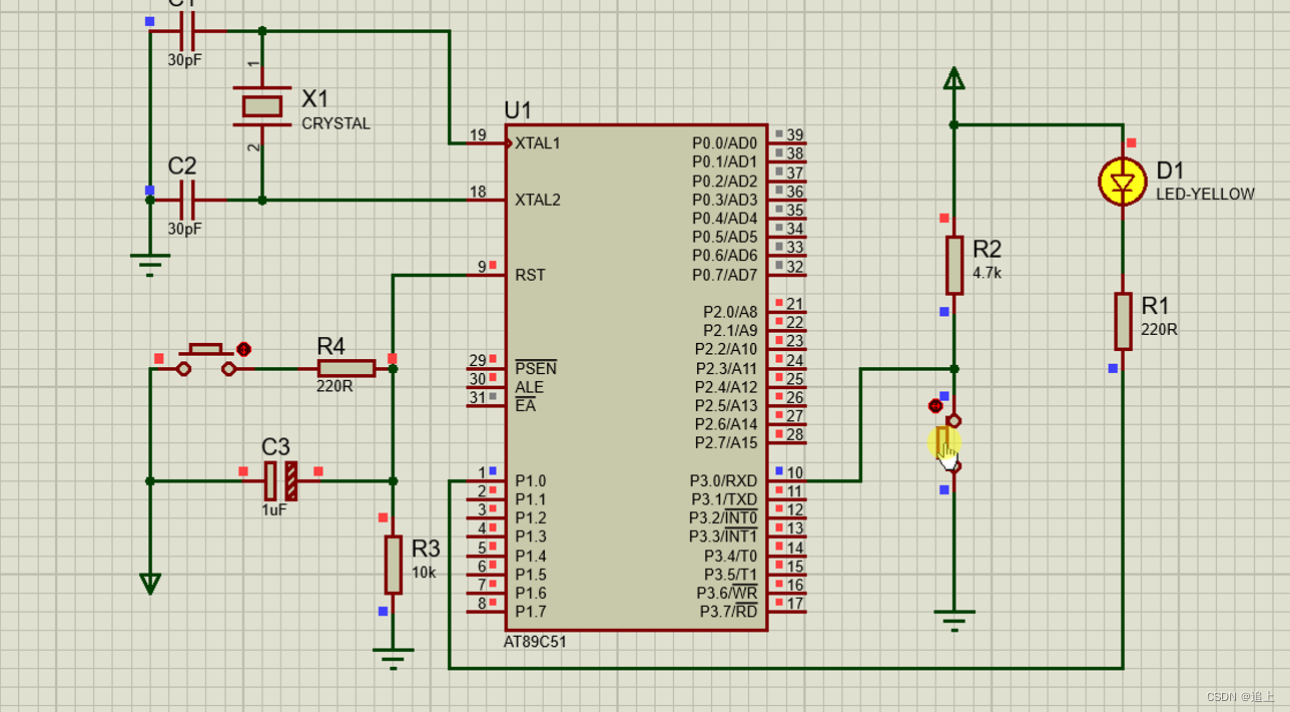Select ground symbol below the P3.0 switch
The height and width of the screenshot is (712, 1290).
click(954, 621)
